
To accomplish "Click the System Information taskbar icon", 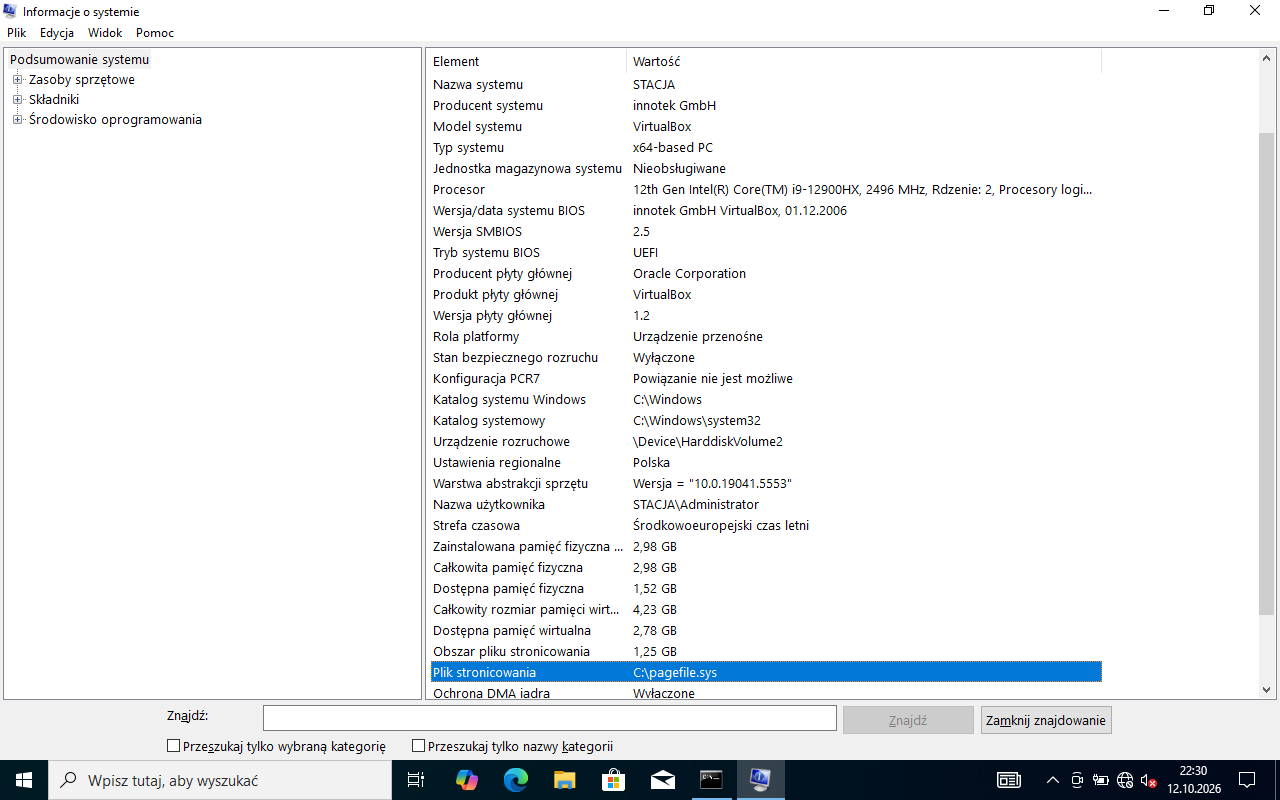I will [760, 780].
